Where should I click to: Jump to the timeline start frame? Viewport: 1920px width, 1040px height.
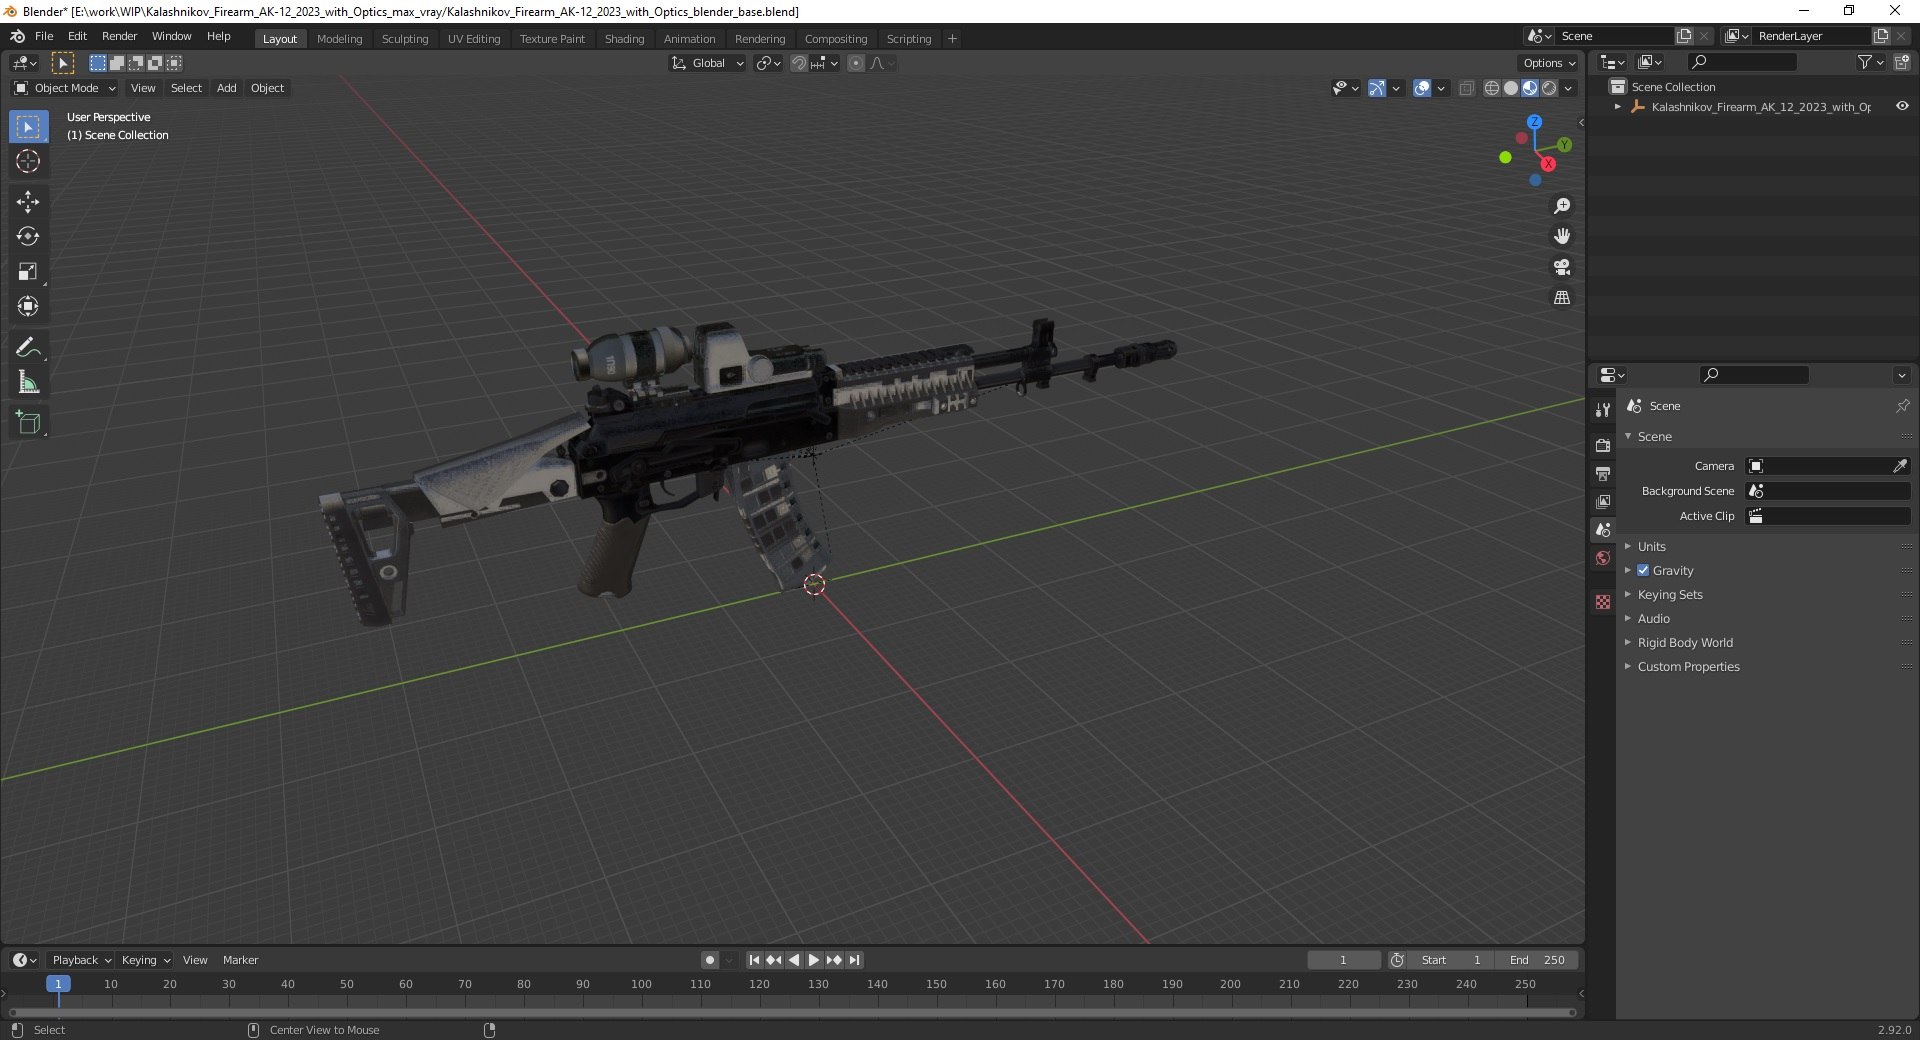(x=754, y=960)
